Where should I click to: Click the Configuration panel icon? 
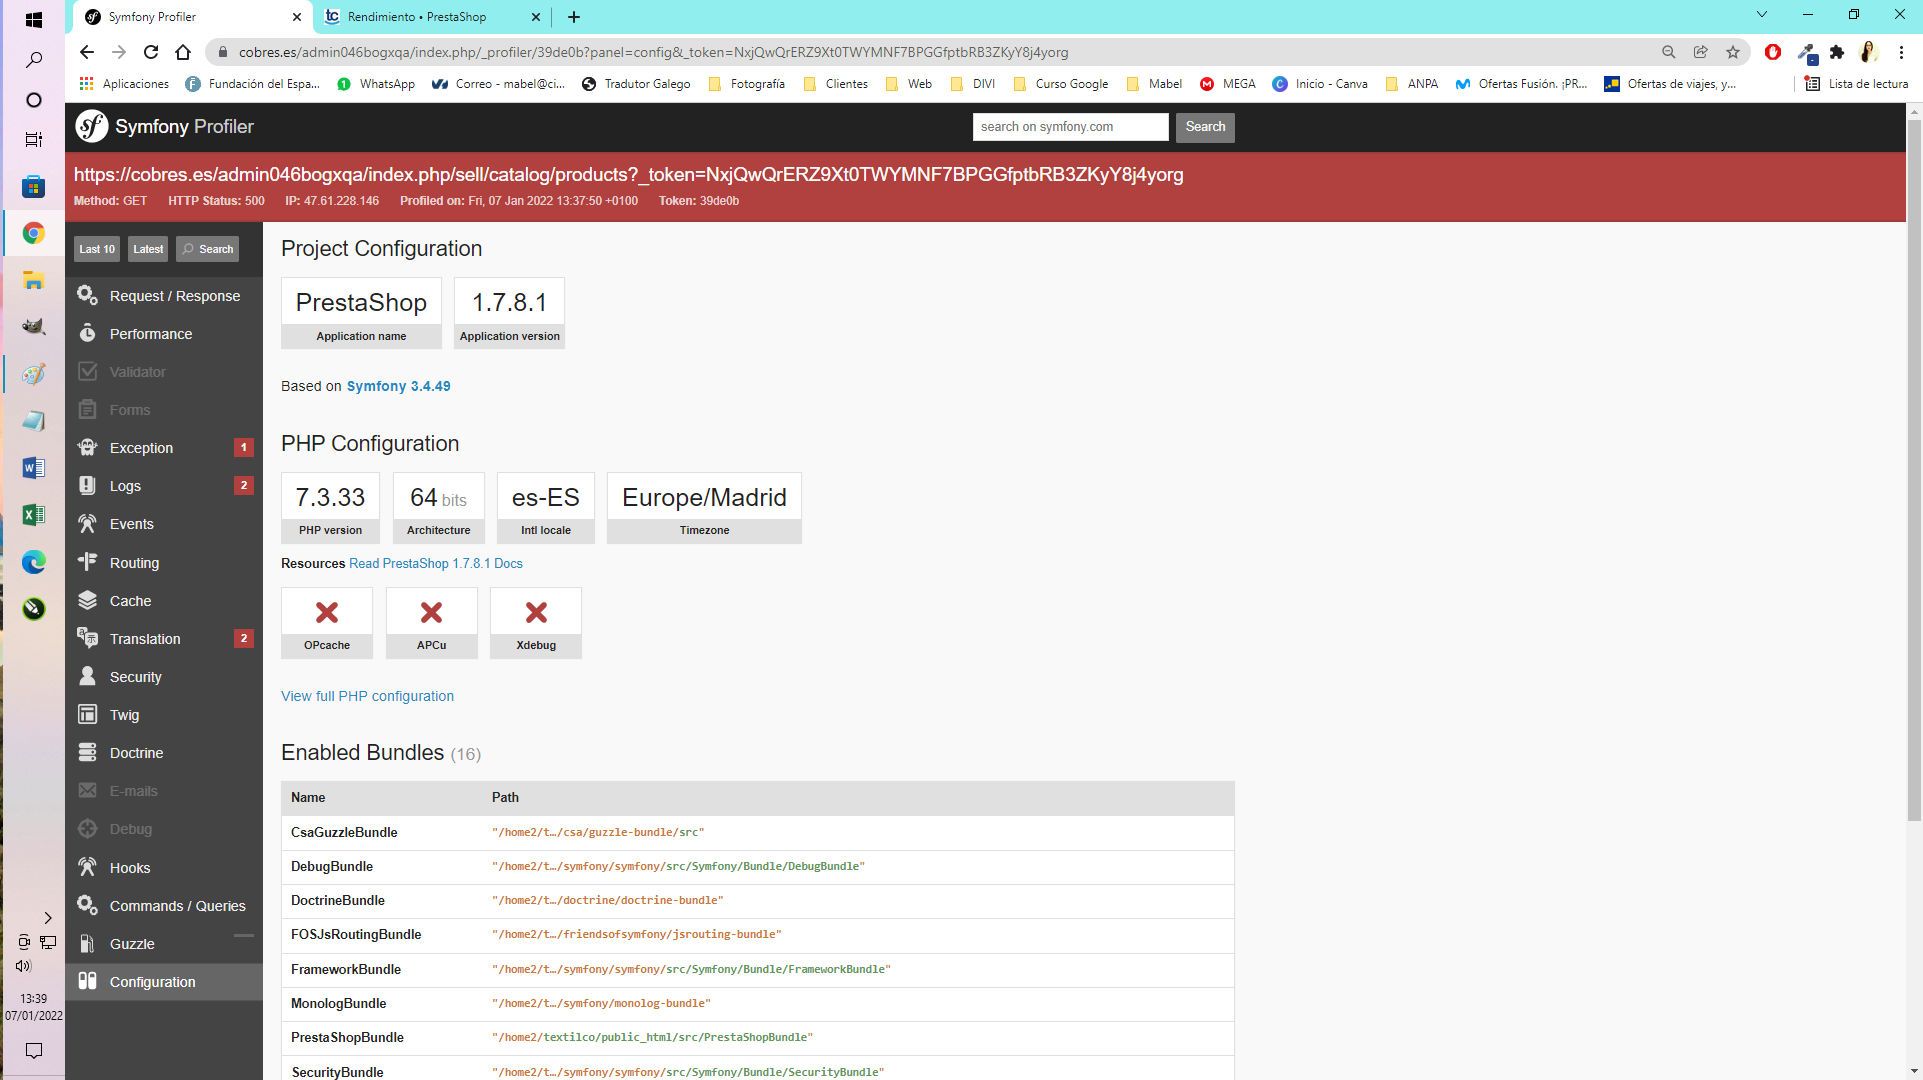click(87, 982)
